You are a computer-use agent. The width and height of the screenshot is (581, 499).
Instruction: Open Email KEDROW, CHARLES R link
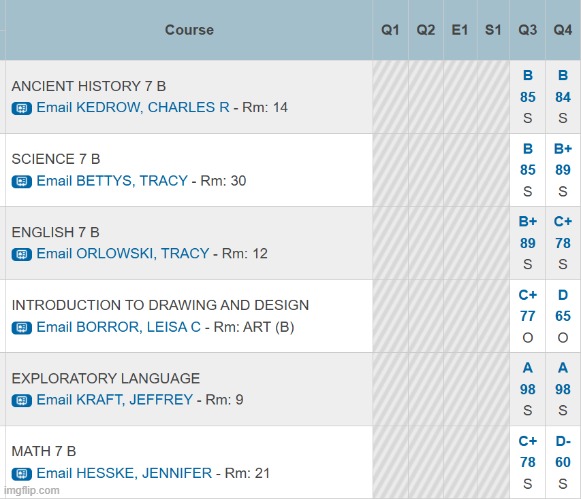[x=133, y=107]
